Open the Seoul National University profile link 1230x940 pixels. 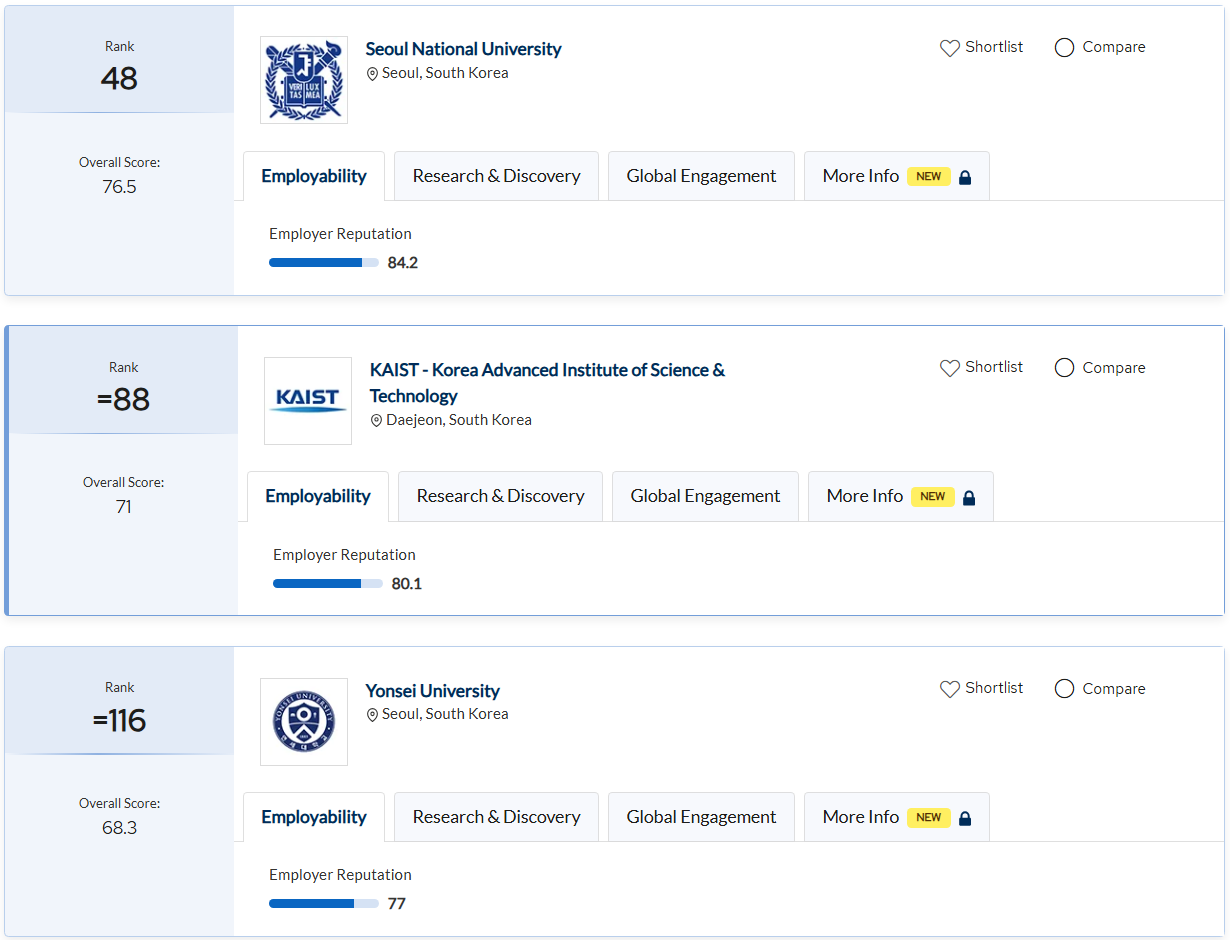pyautogui.click(x=463, y=49)
